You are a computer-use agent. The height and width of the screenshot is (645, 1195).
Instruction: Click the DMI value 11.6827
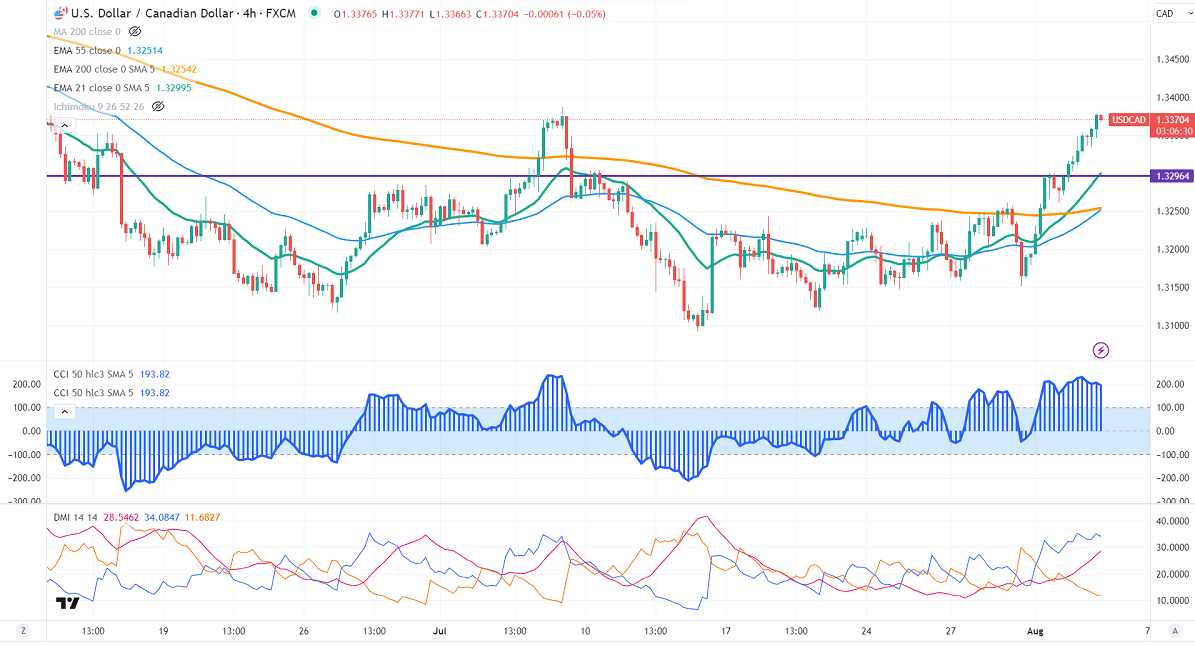click(x=202, y=518)
